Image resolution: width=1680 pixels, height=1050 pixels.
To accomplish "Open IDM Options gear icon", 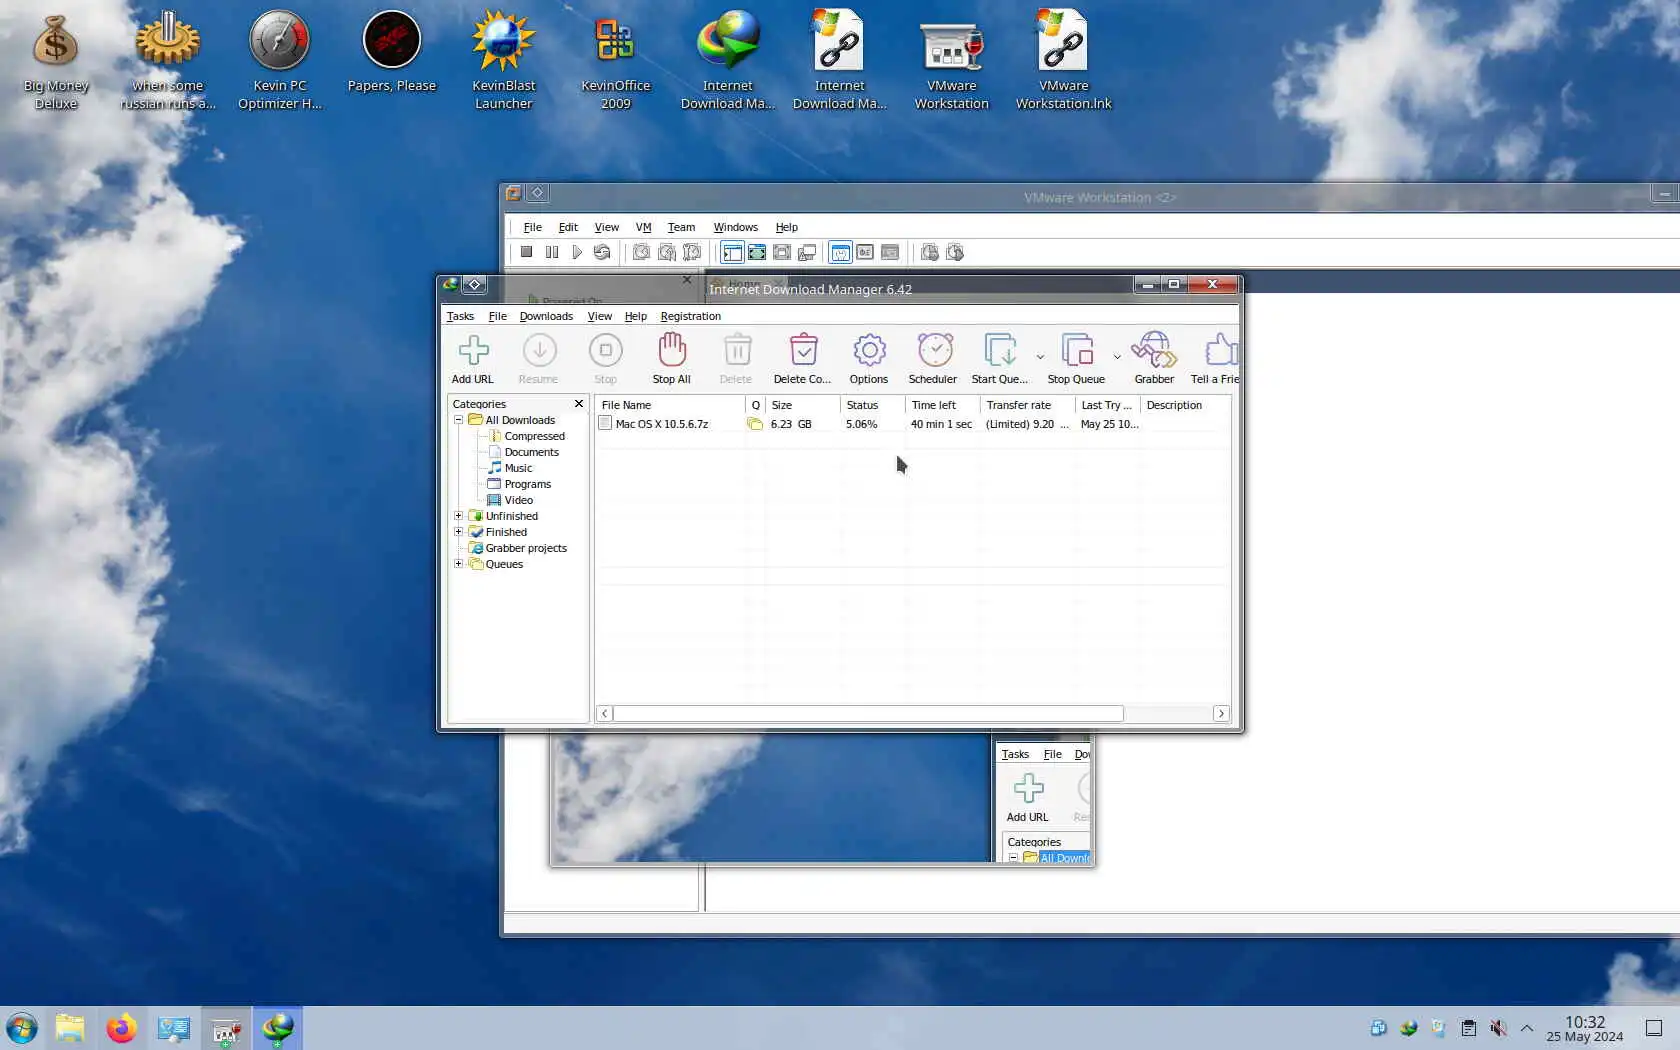I will (x=869, y=351).
